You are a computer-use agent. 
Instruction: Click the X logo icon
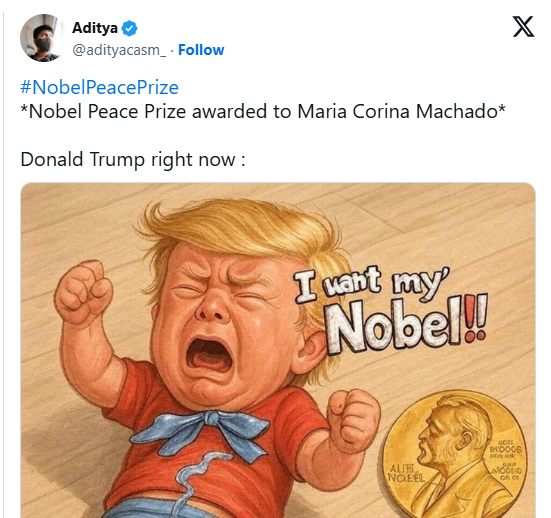click(x=523, y=27)
